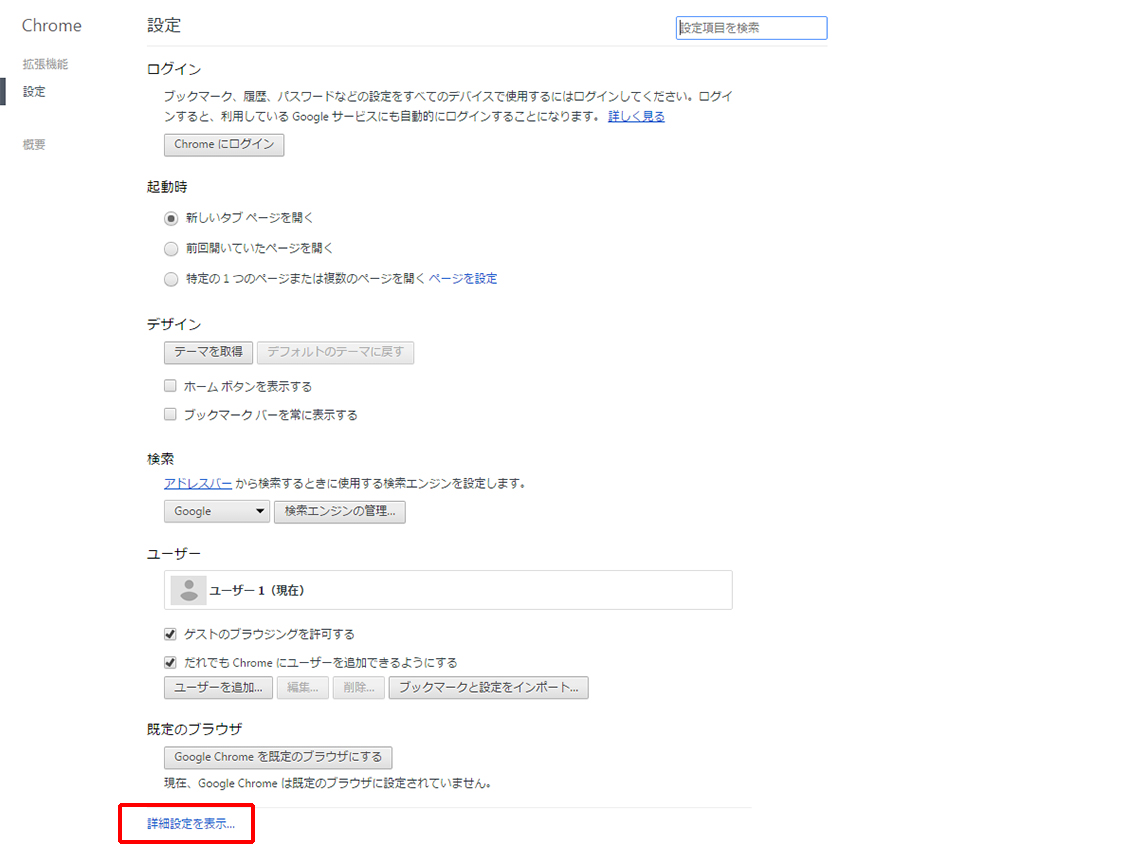Uncheck ゲストのブラウジングを許可する checkbox
Viewport: 1130px width, 847px height.
point(170,634)
